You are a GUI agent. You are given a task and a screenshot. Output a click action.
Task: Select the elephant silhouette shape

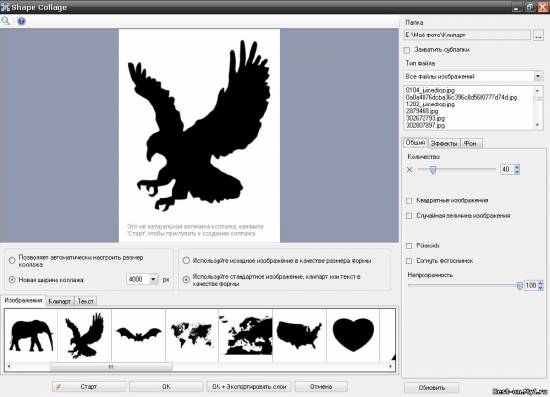(x=31, y=335)
